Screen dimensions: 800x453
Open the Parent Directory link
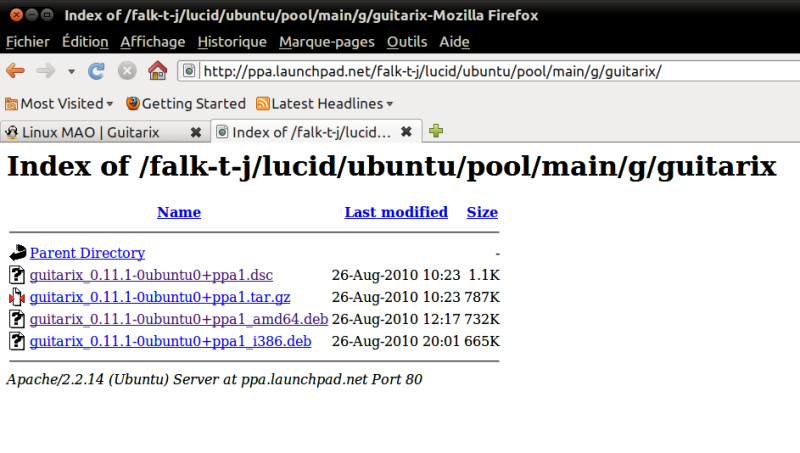[x=87, y=253]
